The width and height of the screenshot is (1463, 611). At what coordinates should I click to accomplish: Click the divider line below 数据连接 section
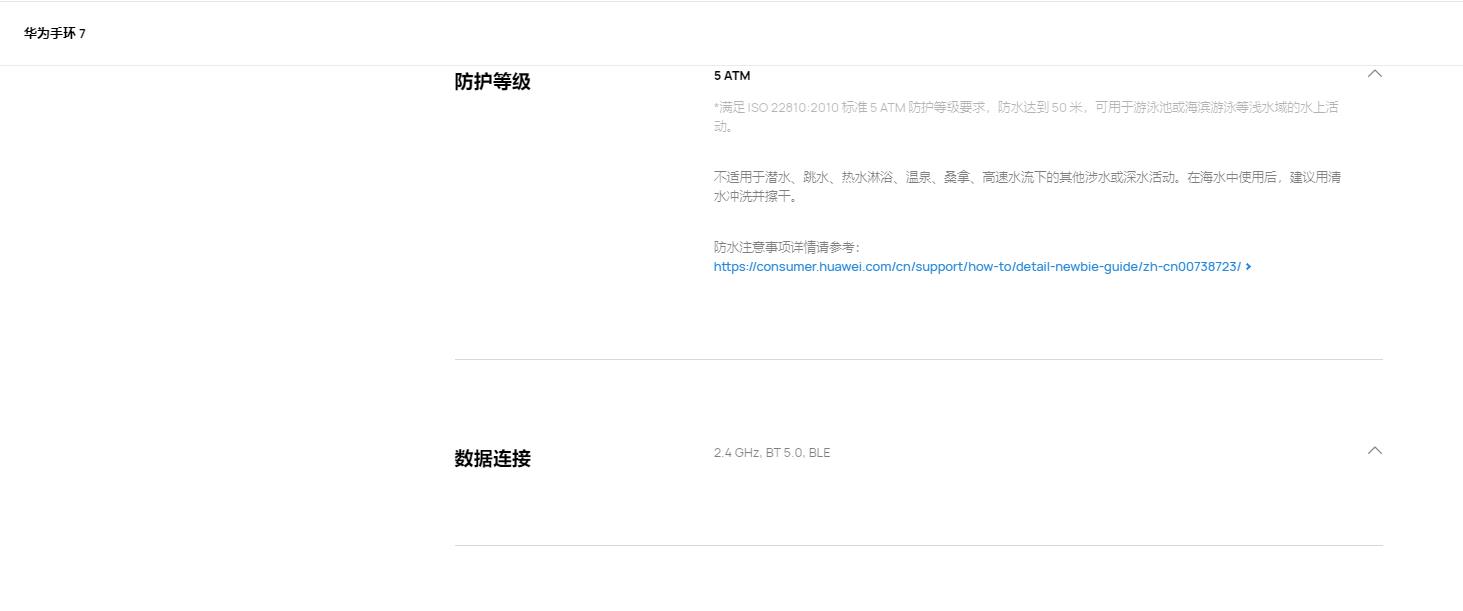click(x=918, y=545)
